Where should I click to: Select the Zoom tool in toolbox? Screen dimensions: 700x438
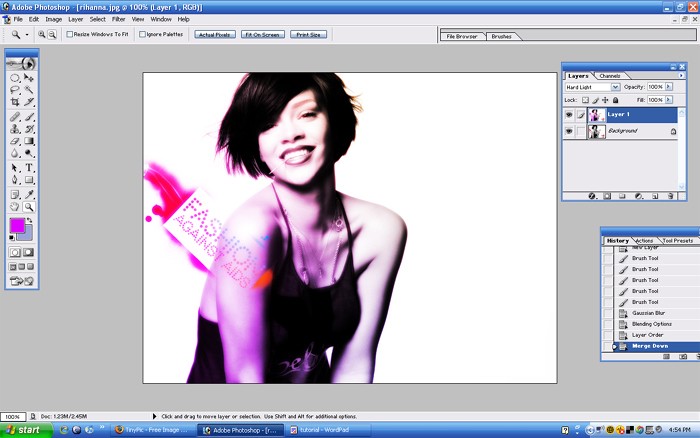[29, 207]
